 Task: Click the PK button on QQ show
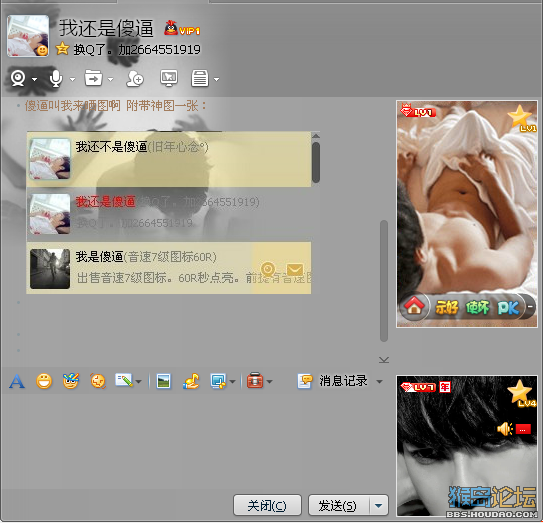click(508, 307)
